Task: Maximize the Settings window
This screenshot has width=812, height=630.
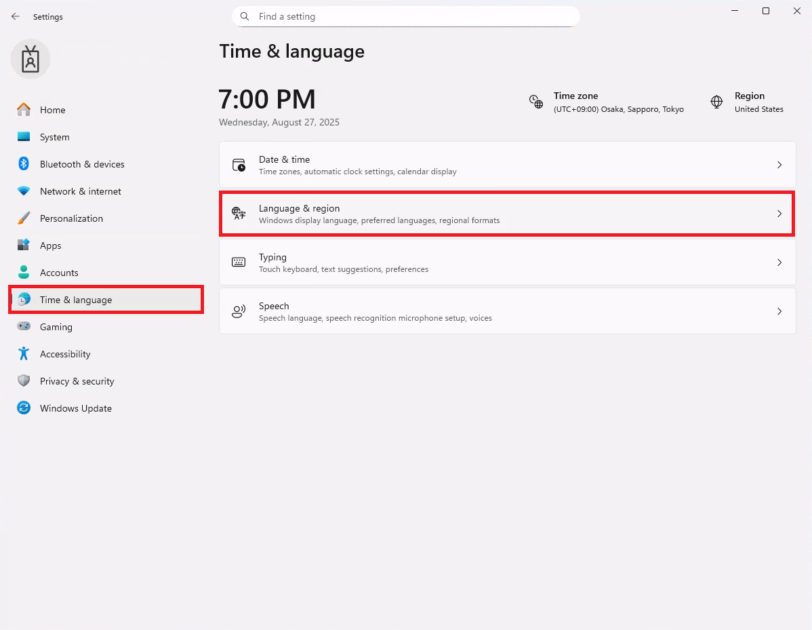Action: [766, 11]
